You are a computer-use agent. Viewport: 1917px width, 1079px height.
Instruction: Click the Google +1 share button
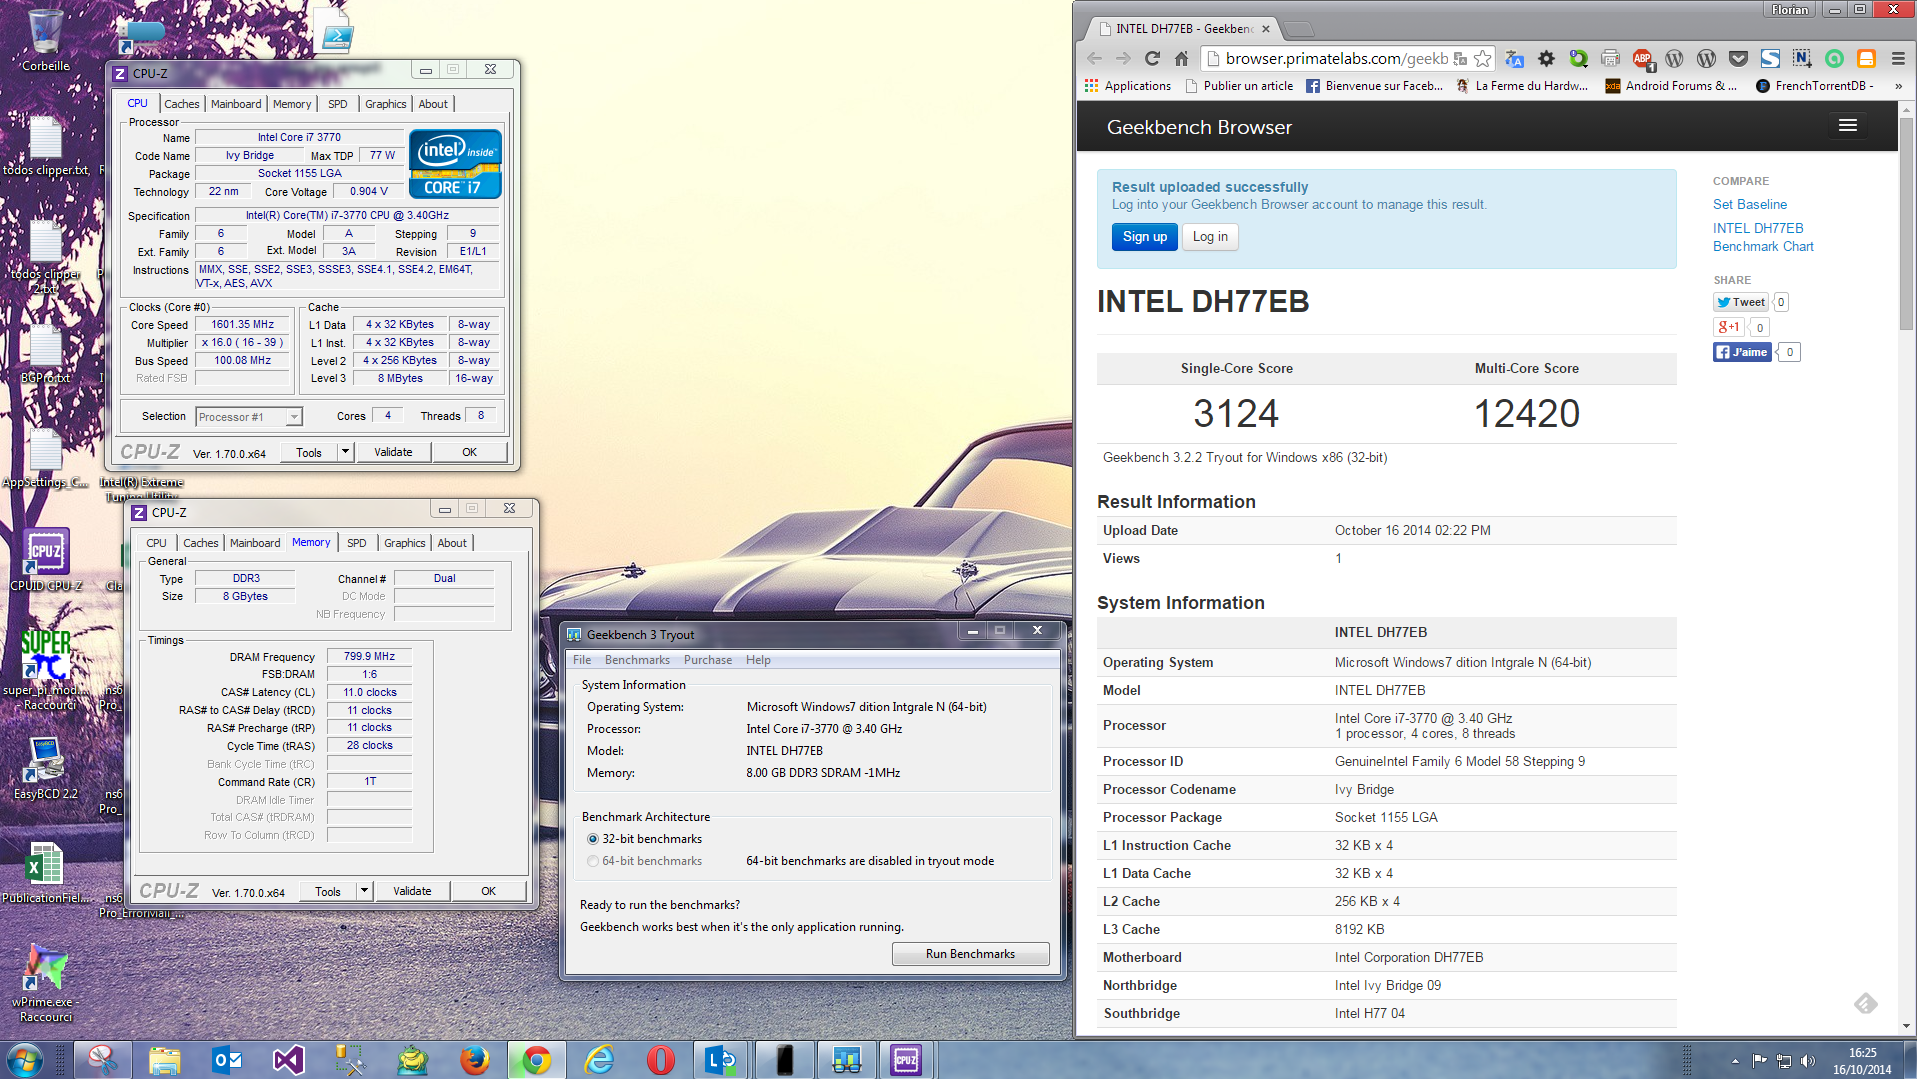(1729, 327)
